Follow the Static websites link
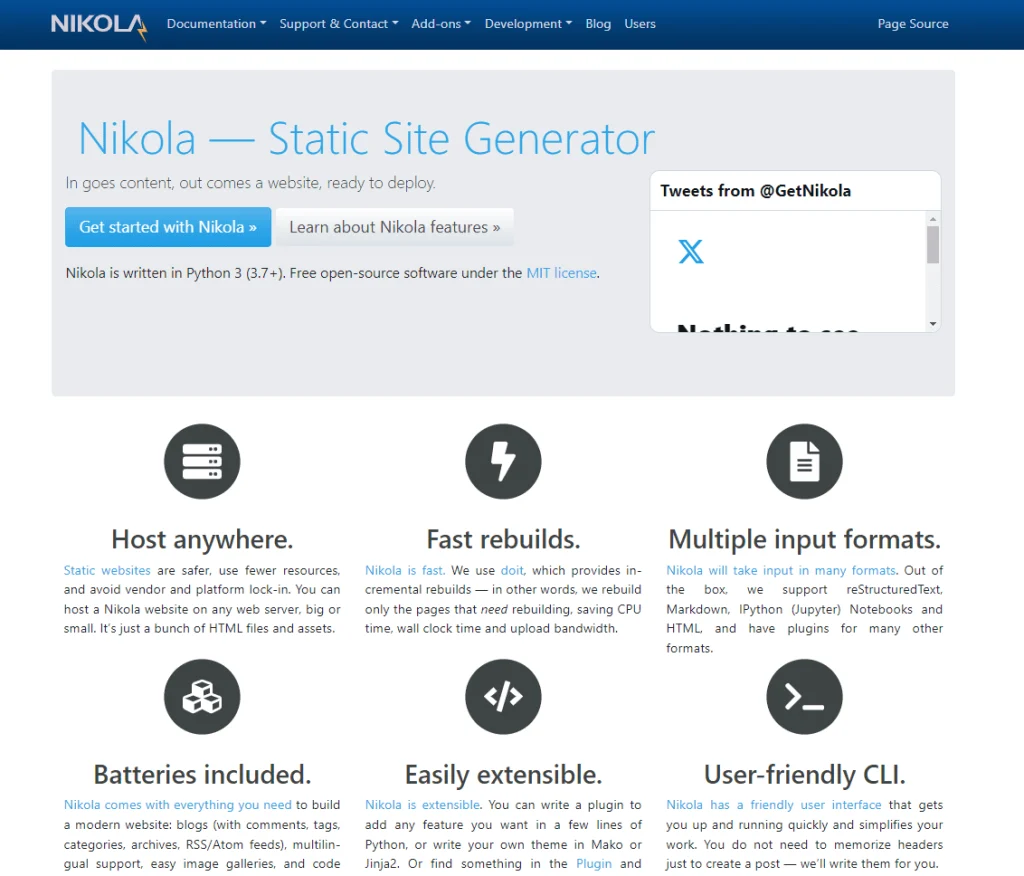 107,570
